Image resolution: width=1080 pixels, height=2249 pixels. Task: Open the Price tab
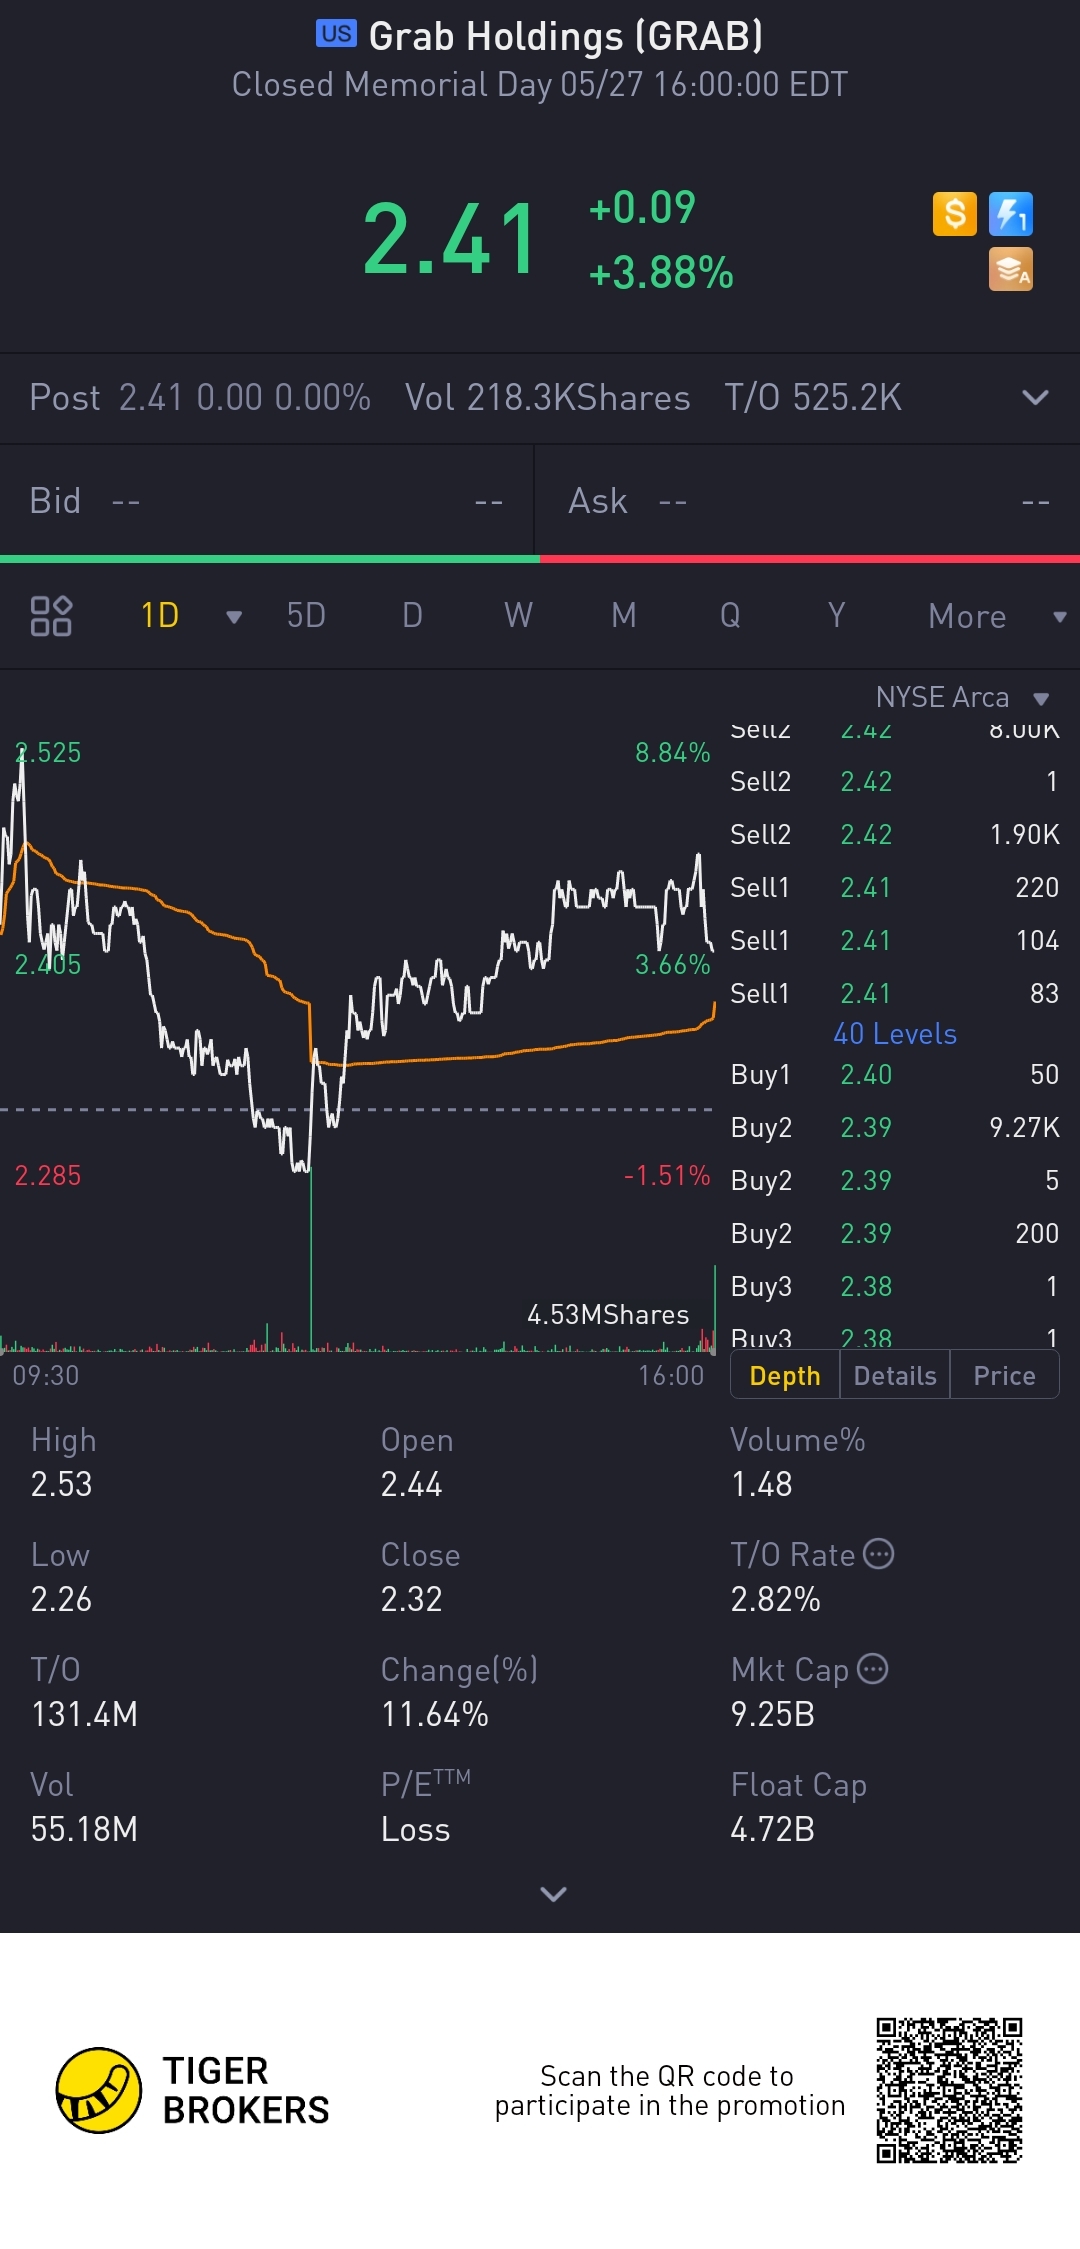click(1004, 1376)
